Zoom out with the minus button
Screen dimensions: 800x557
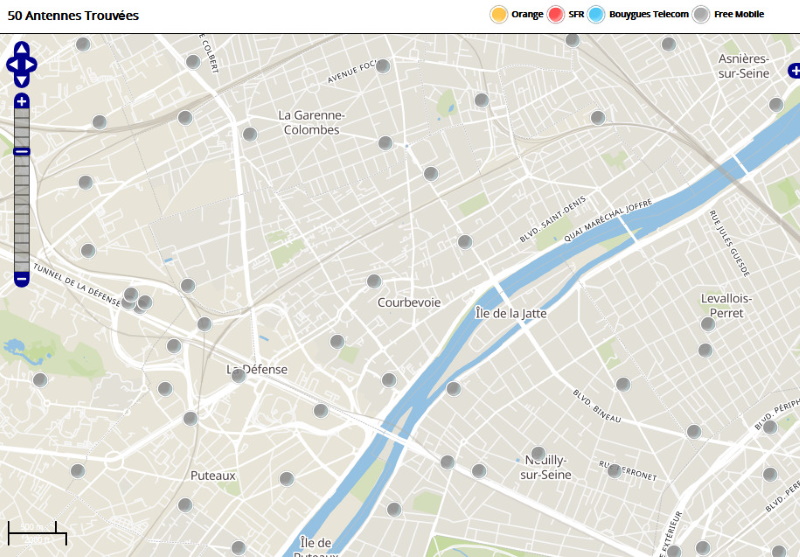(21, 279)
